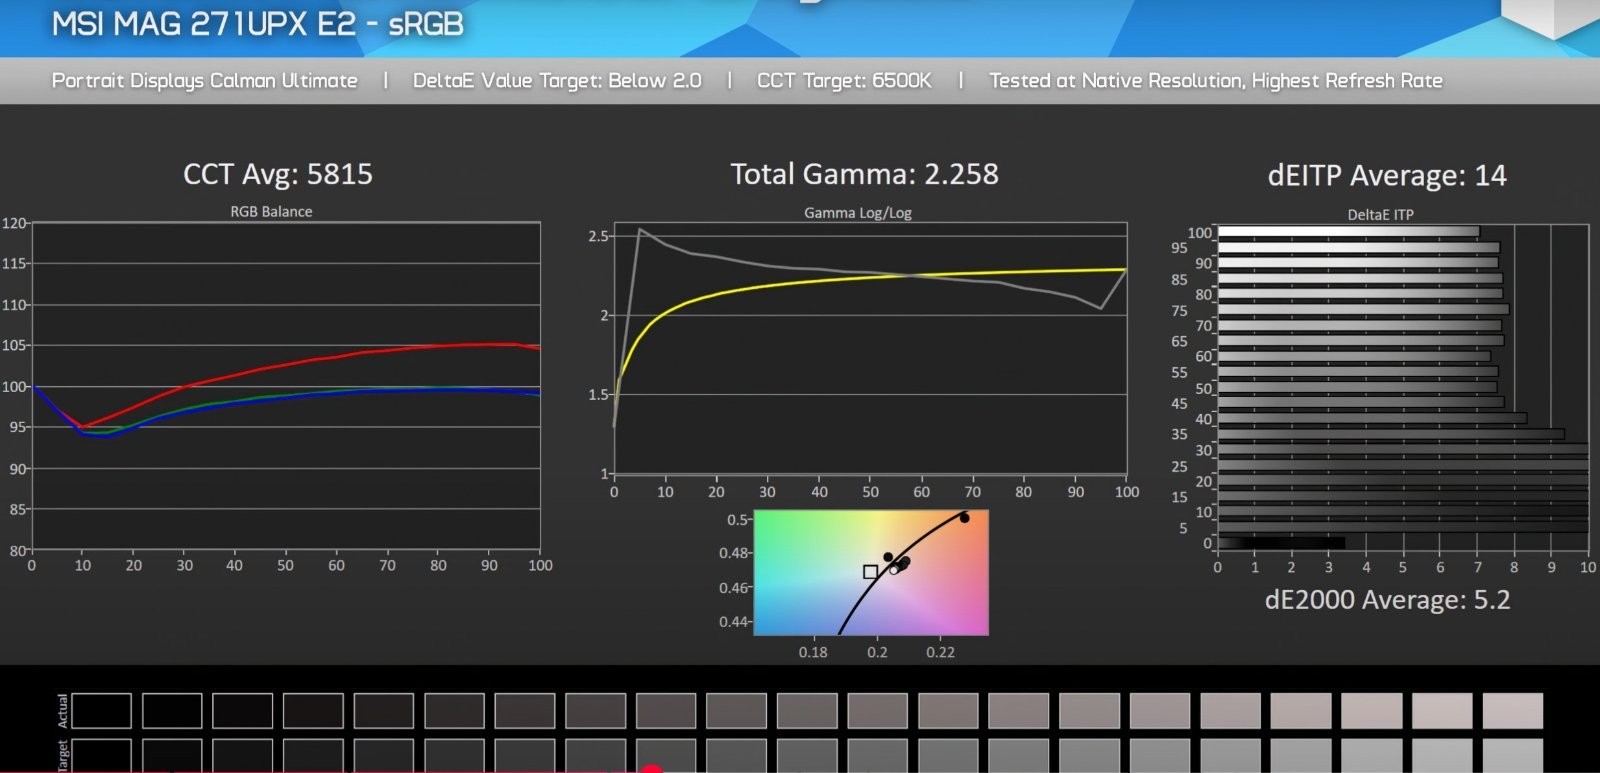Click the white square target in chromaticity chart
The width and height of the screenshot is (1600, 773).
click(x=870, y=572)
